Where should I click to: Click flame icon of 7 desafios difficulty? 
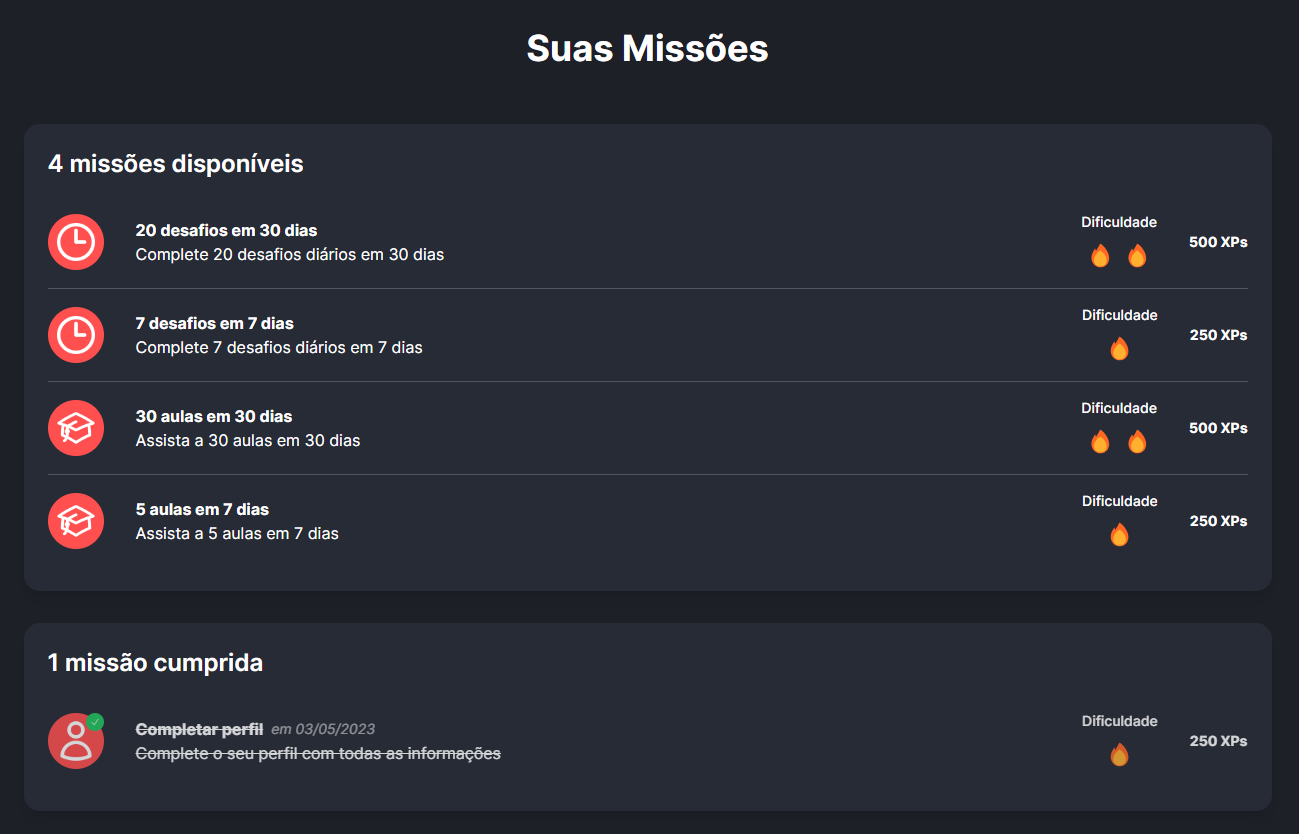[x=1119, y=349]
